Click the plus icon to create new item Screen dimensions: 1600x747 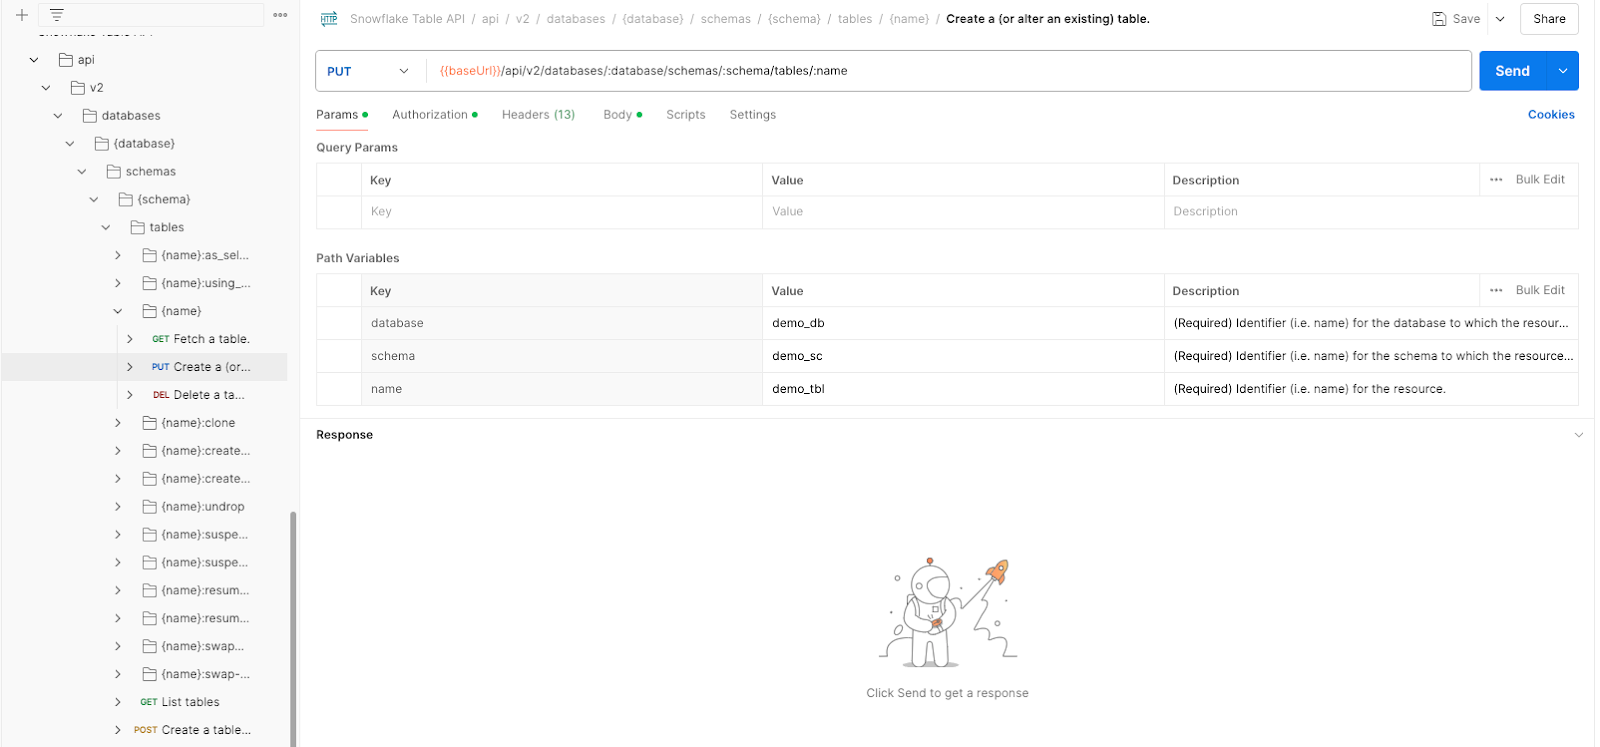(21, 15)
